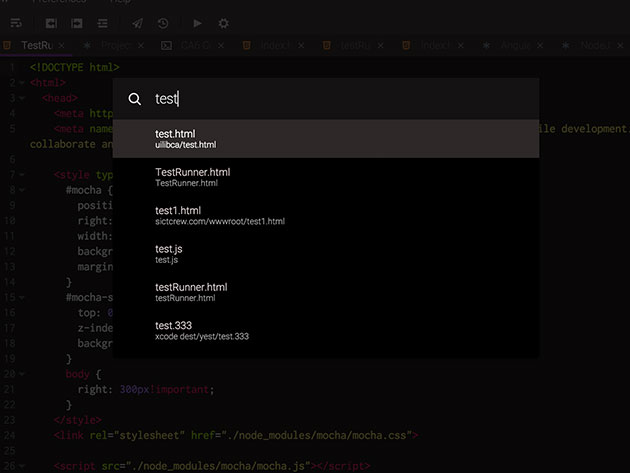Open the test1.html search result
630x473 pixels.
pos(326,215)
